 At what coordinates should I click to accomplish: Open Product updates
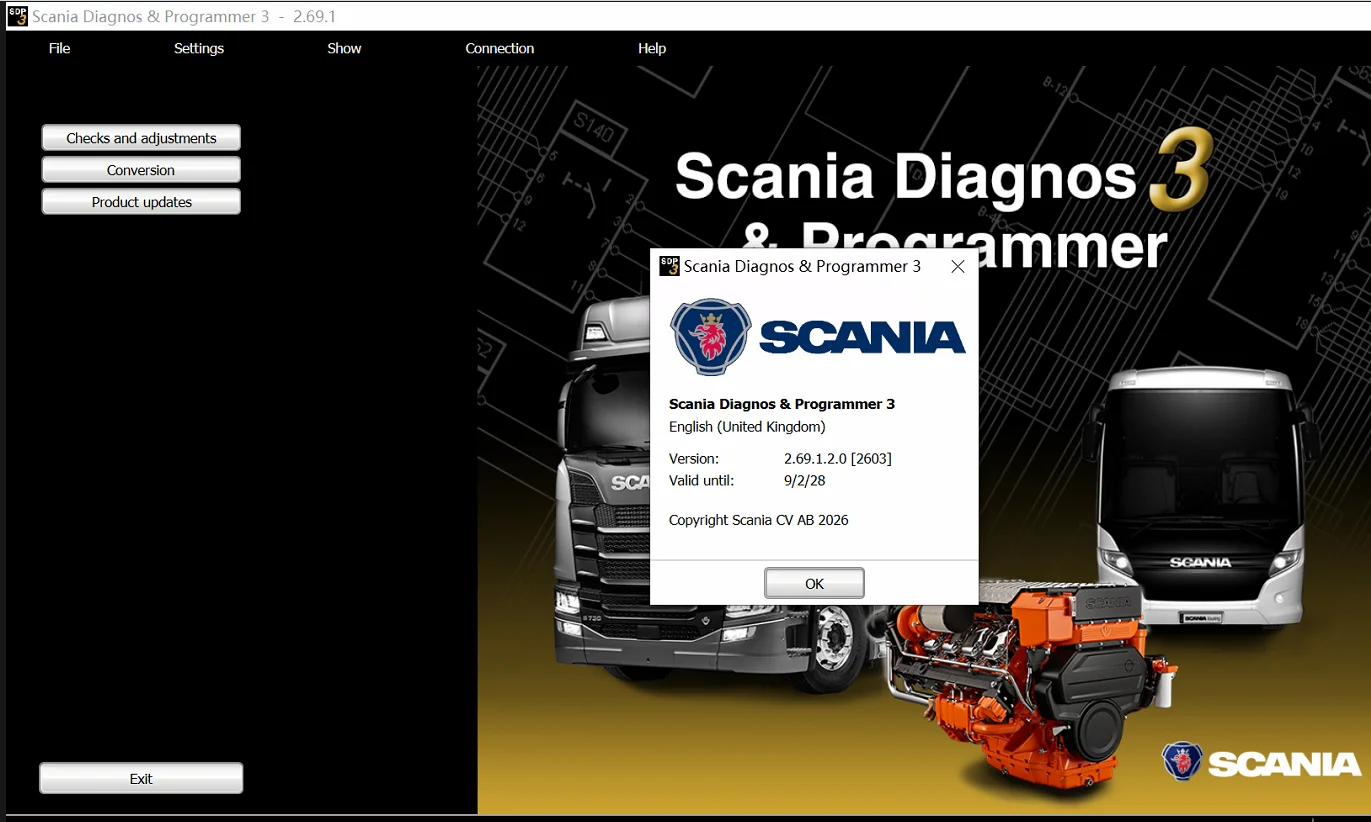(141, 202)
